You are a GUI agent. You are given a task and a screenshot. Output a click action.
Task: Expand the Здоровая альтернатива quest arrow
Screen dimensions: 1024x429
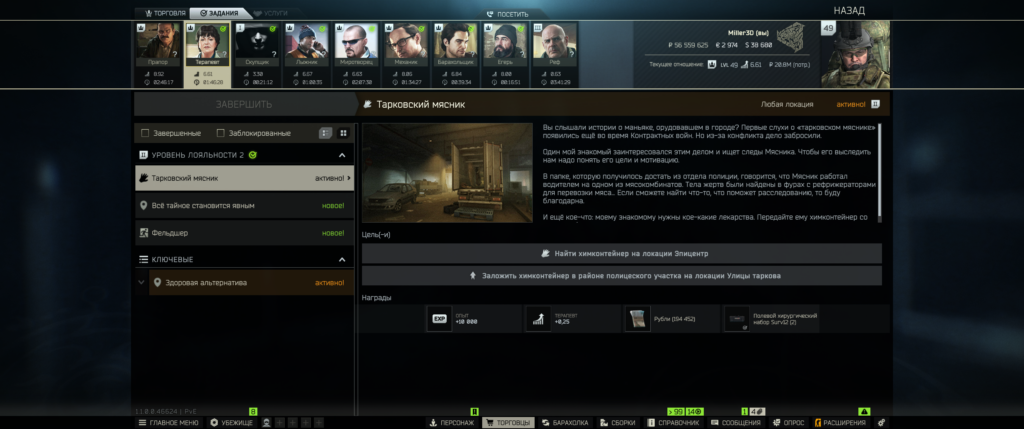point(142,283)
